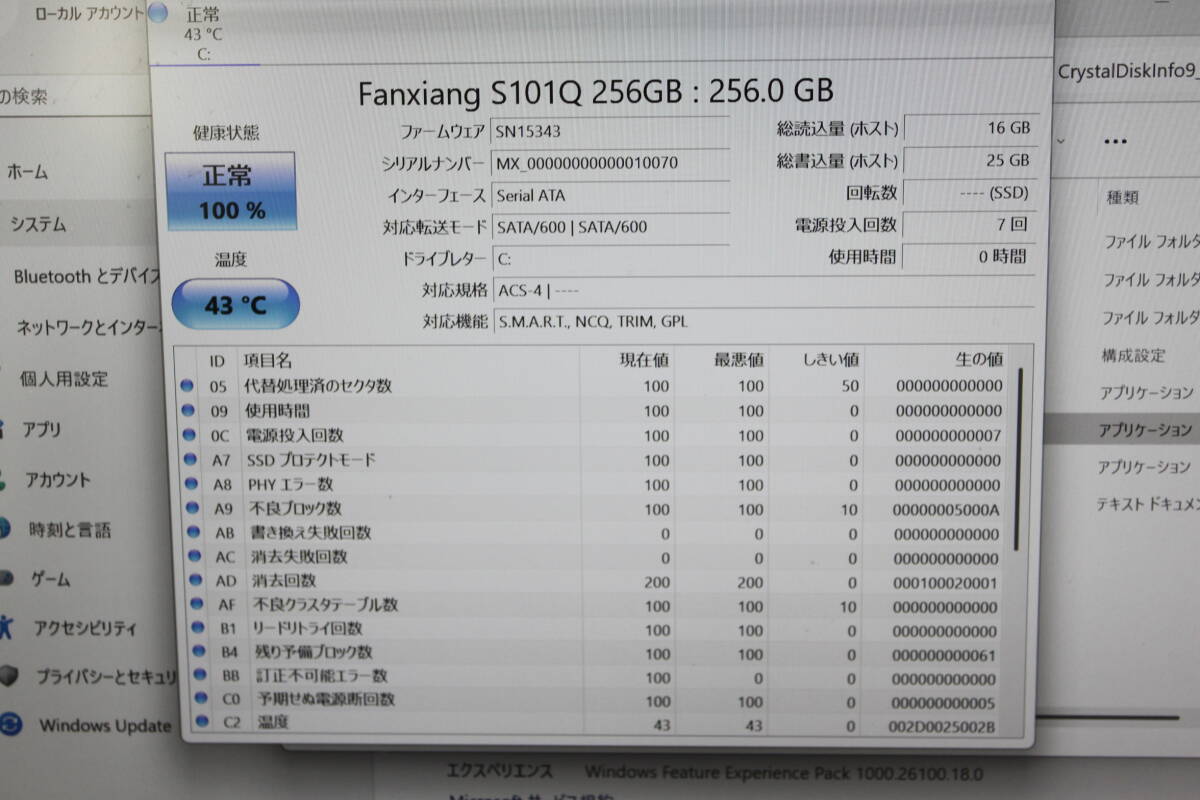
Task: Click the 43°C temperature gauge icon
Action: pos(234,304)
